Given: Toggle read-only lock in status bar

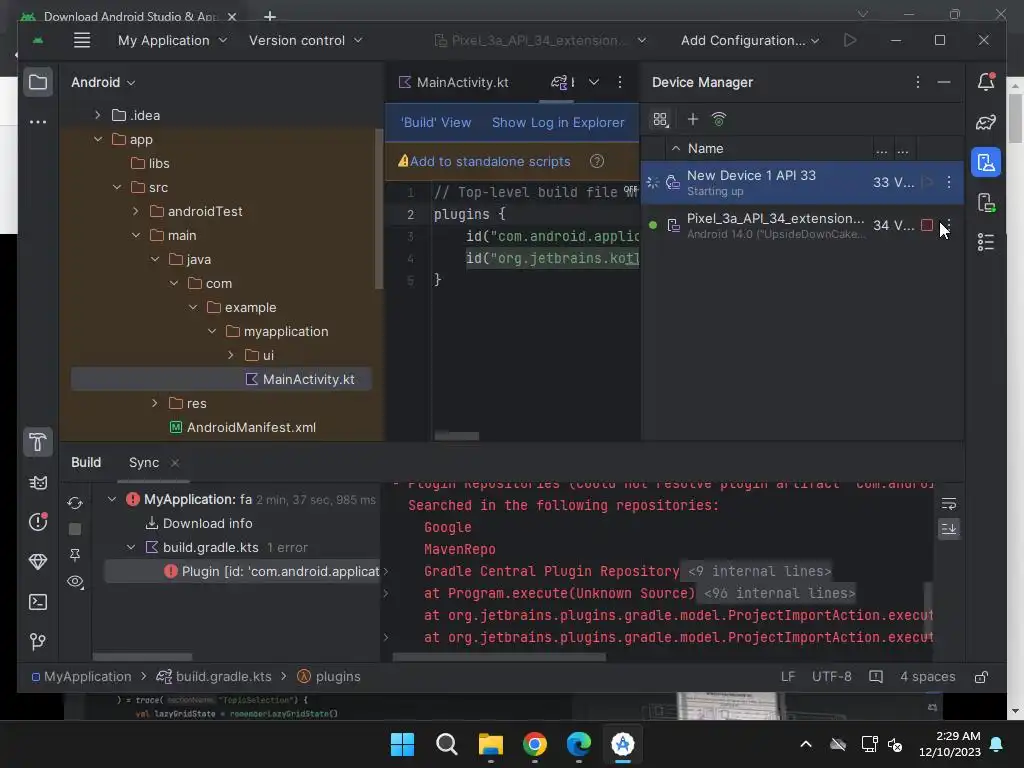Looking at the screenshot, I should (x=981, y=677).
